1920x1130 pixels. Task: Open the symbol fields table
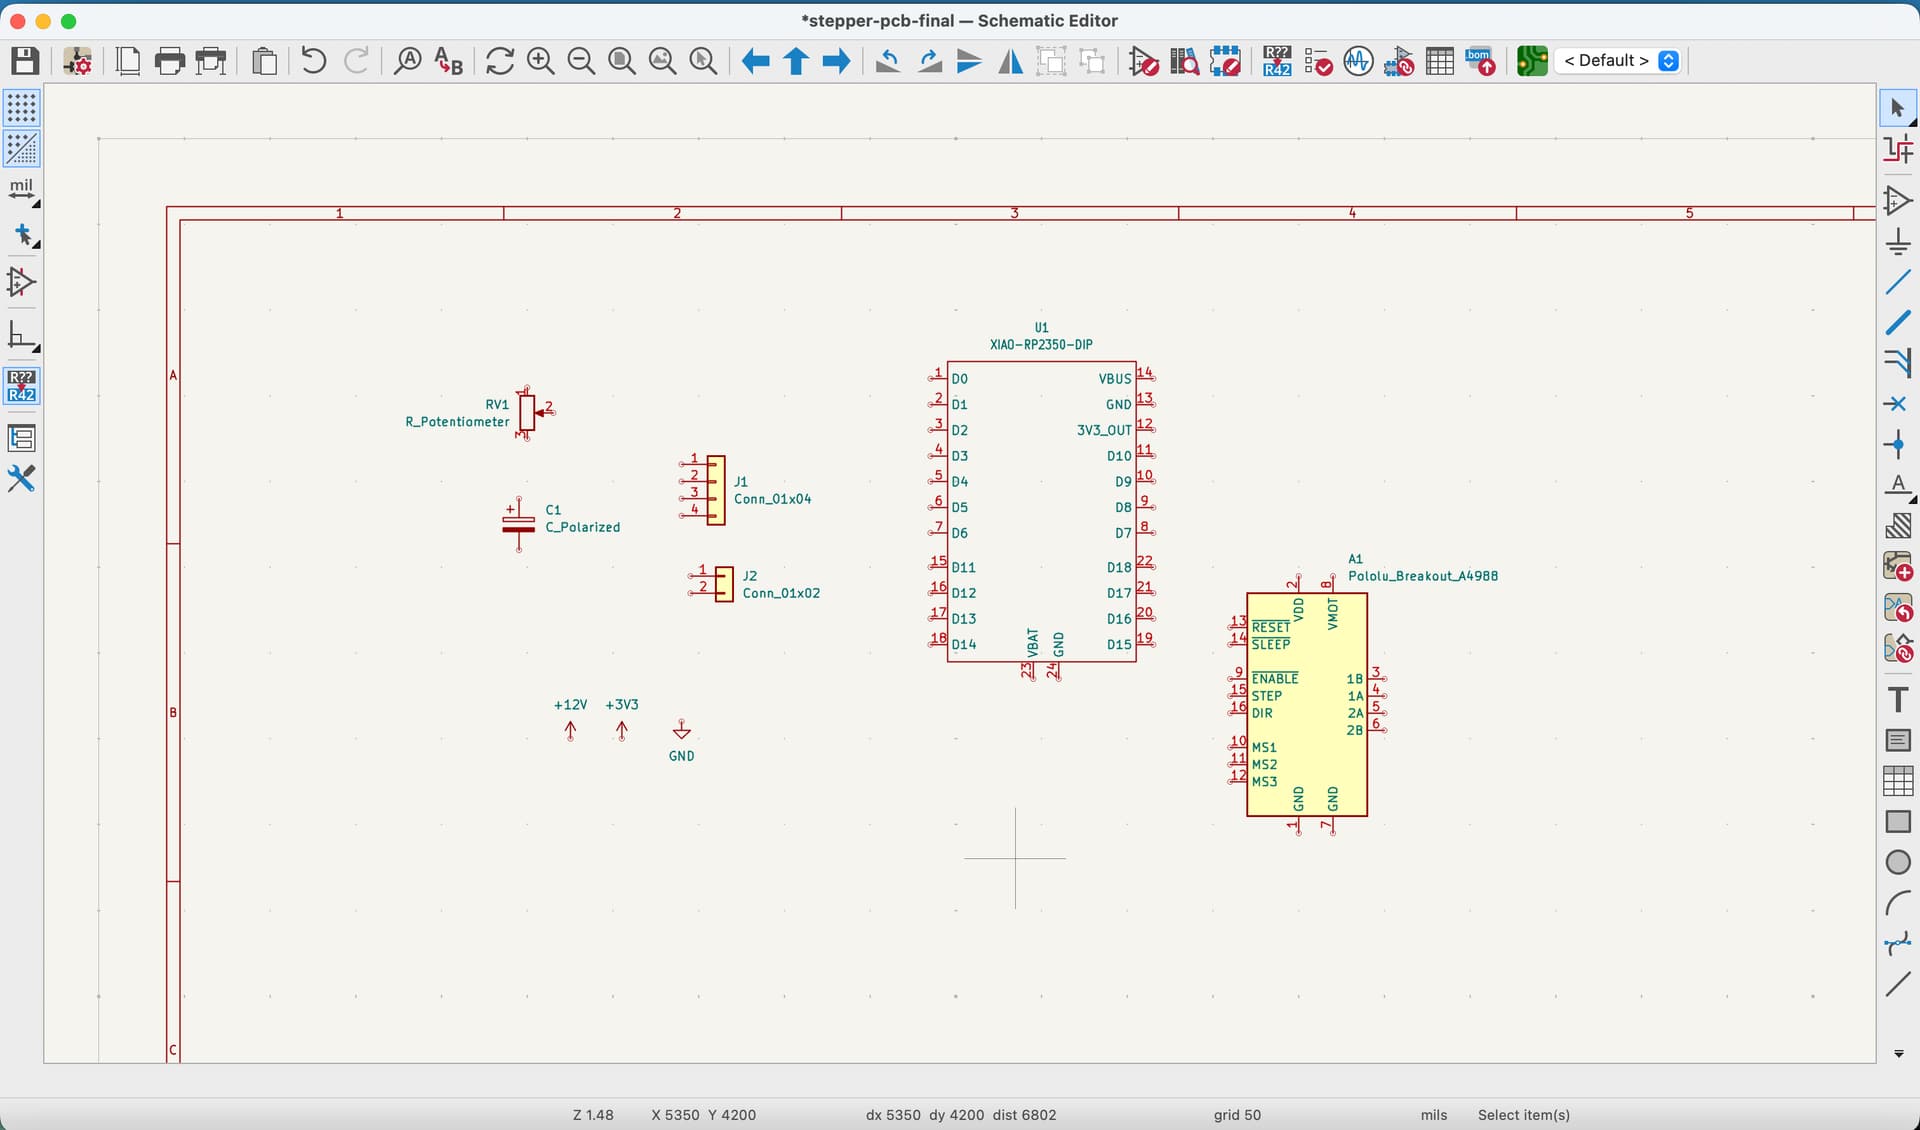tap(1440, 61)
